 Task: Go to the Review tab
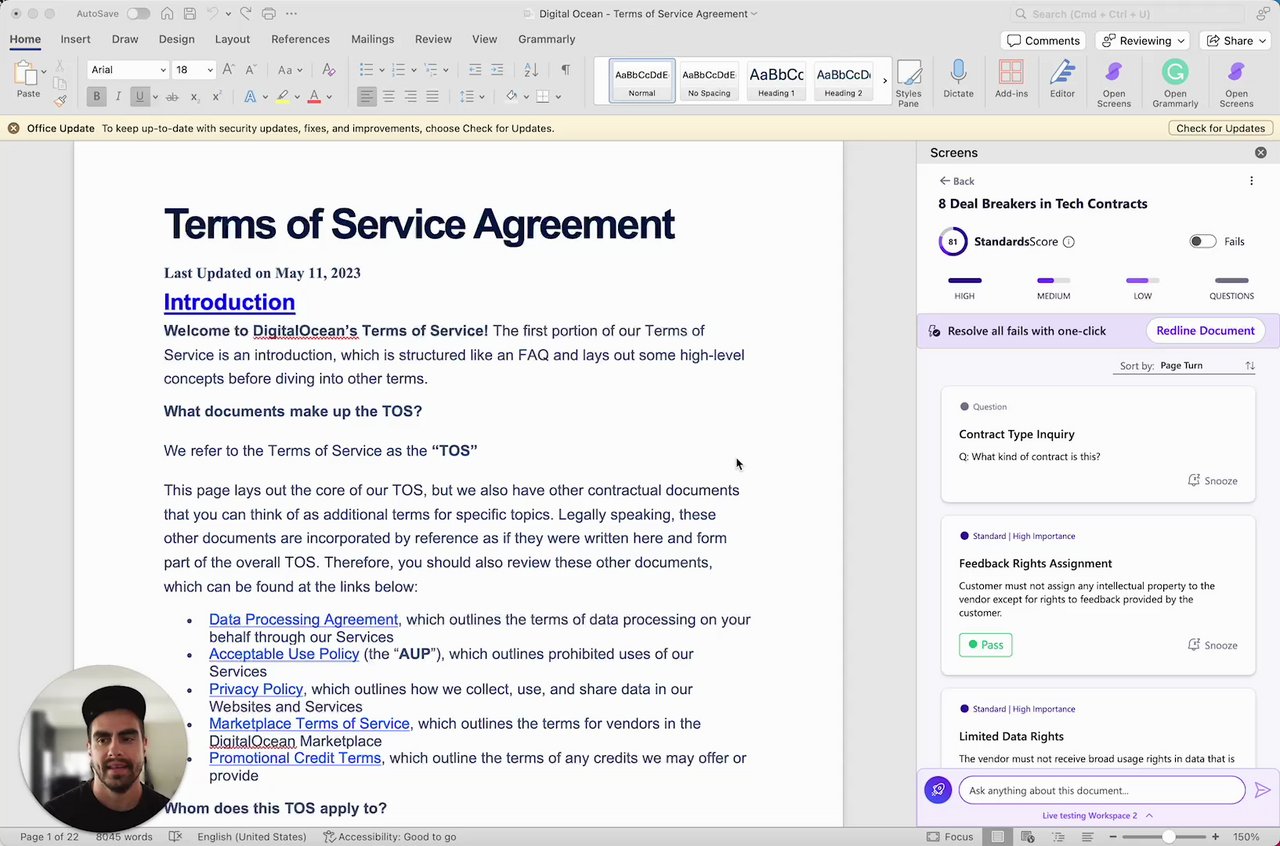tap(433, 39)
